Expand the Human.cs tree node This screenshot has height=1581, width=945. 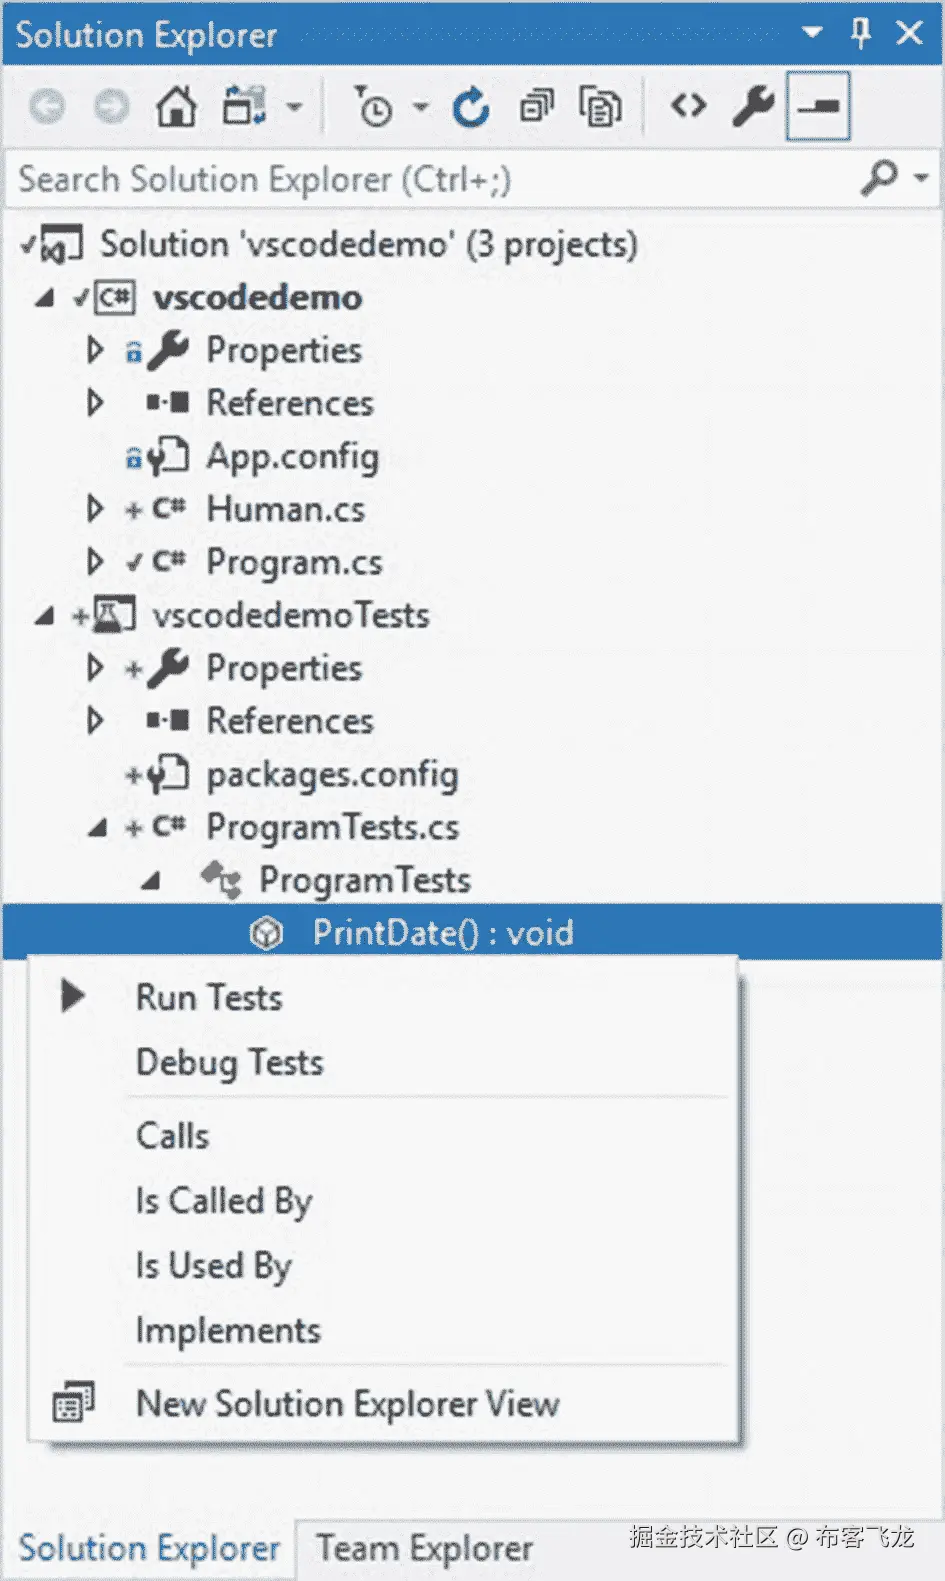pyautogui.click(x=95, y=509)
